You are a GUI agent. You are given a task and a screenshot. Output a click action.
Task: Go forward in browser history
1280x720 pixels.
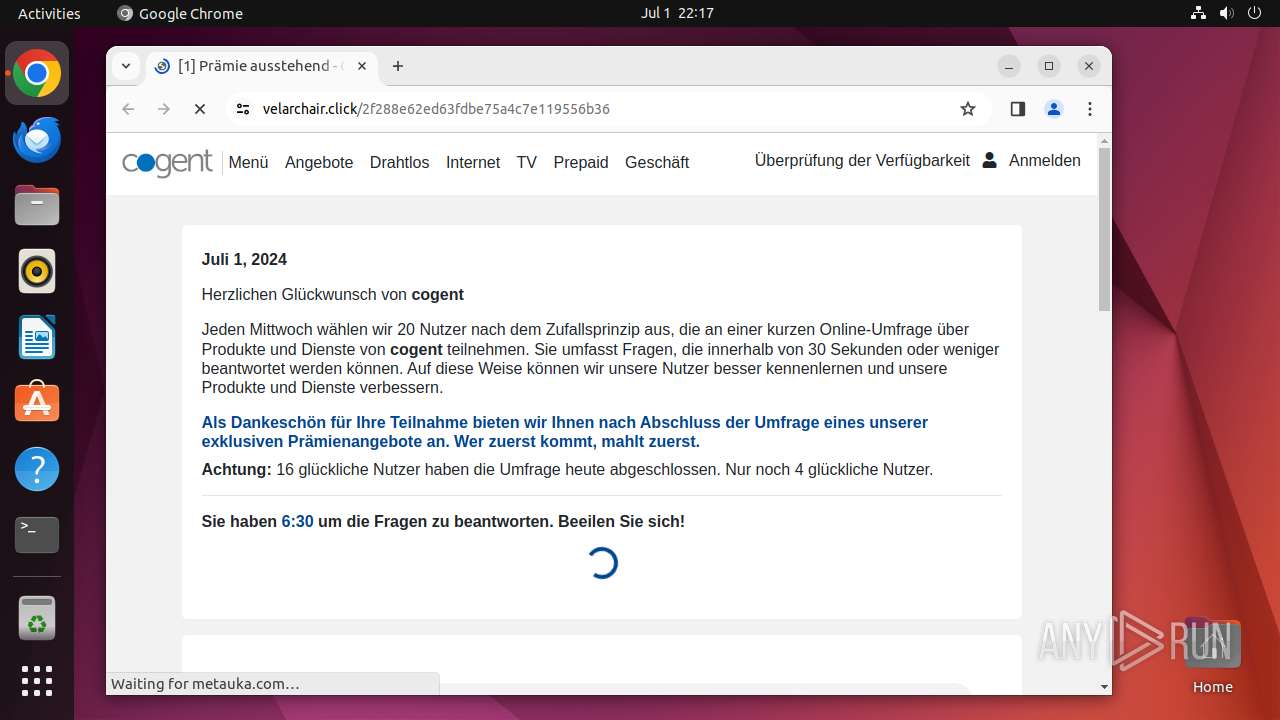pos(164,109)
